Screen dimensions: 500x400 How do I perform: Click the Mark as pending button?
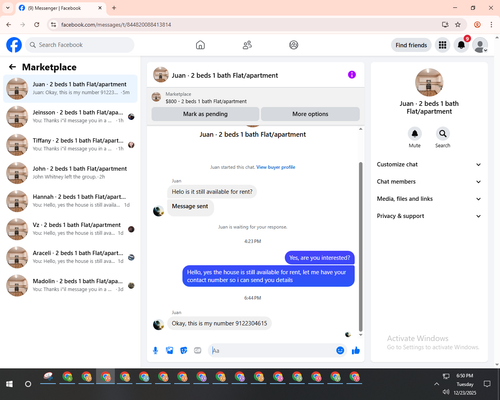[205, 114]
